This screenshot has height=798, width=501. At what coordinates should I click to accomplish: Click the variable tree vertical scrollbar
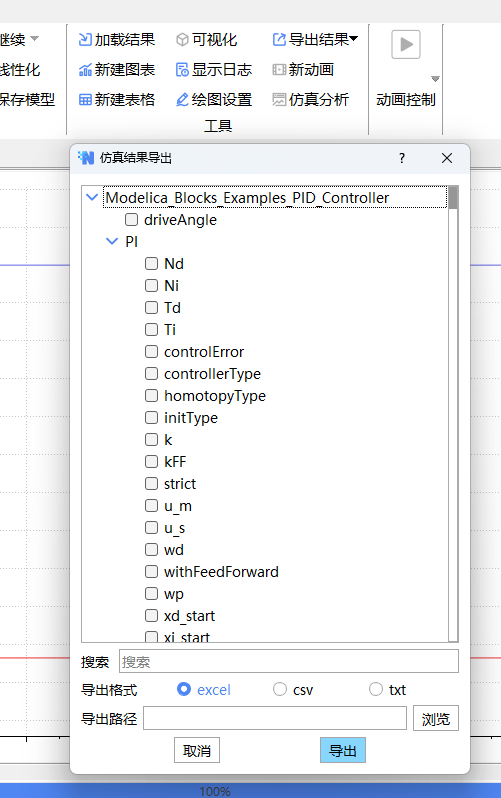click(453, 414)
